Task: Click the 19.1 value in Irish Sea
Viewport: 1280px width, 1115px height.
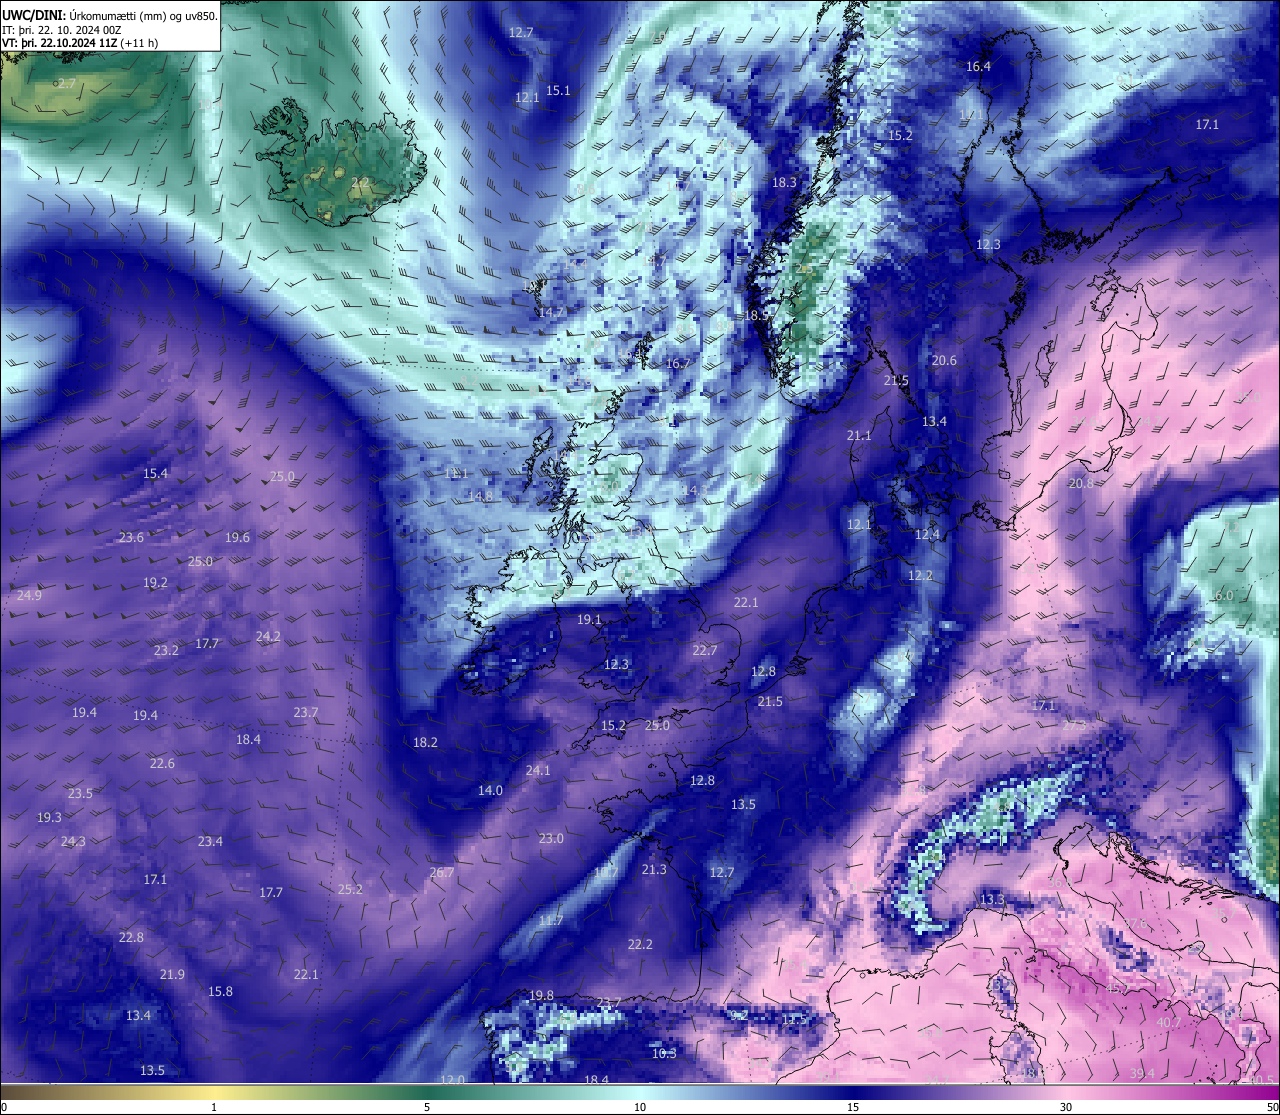Action: tap(590, 619)
